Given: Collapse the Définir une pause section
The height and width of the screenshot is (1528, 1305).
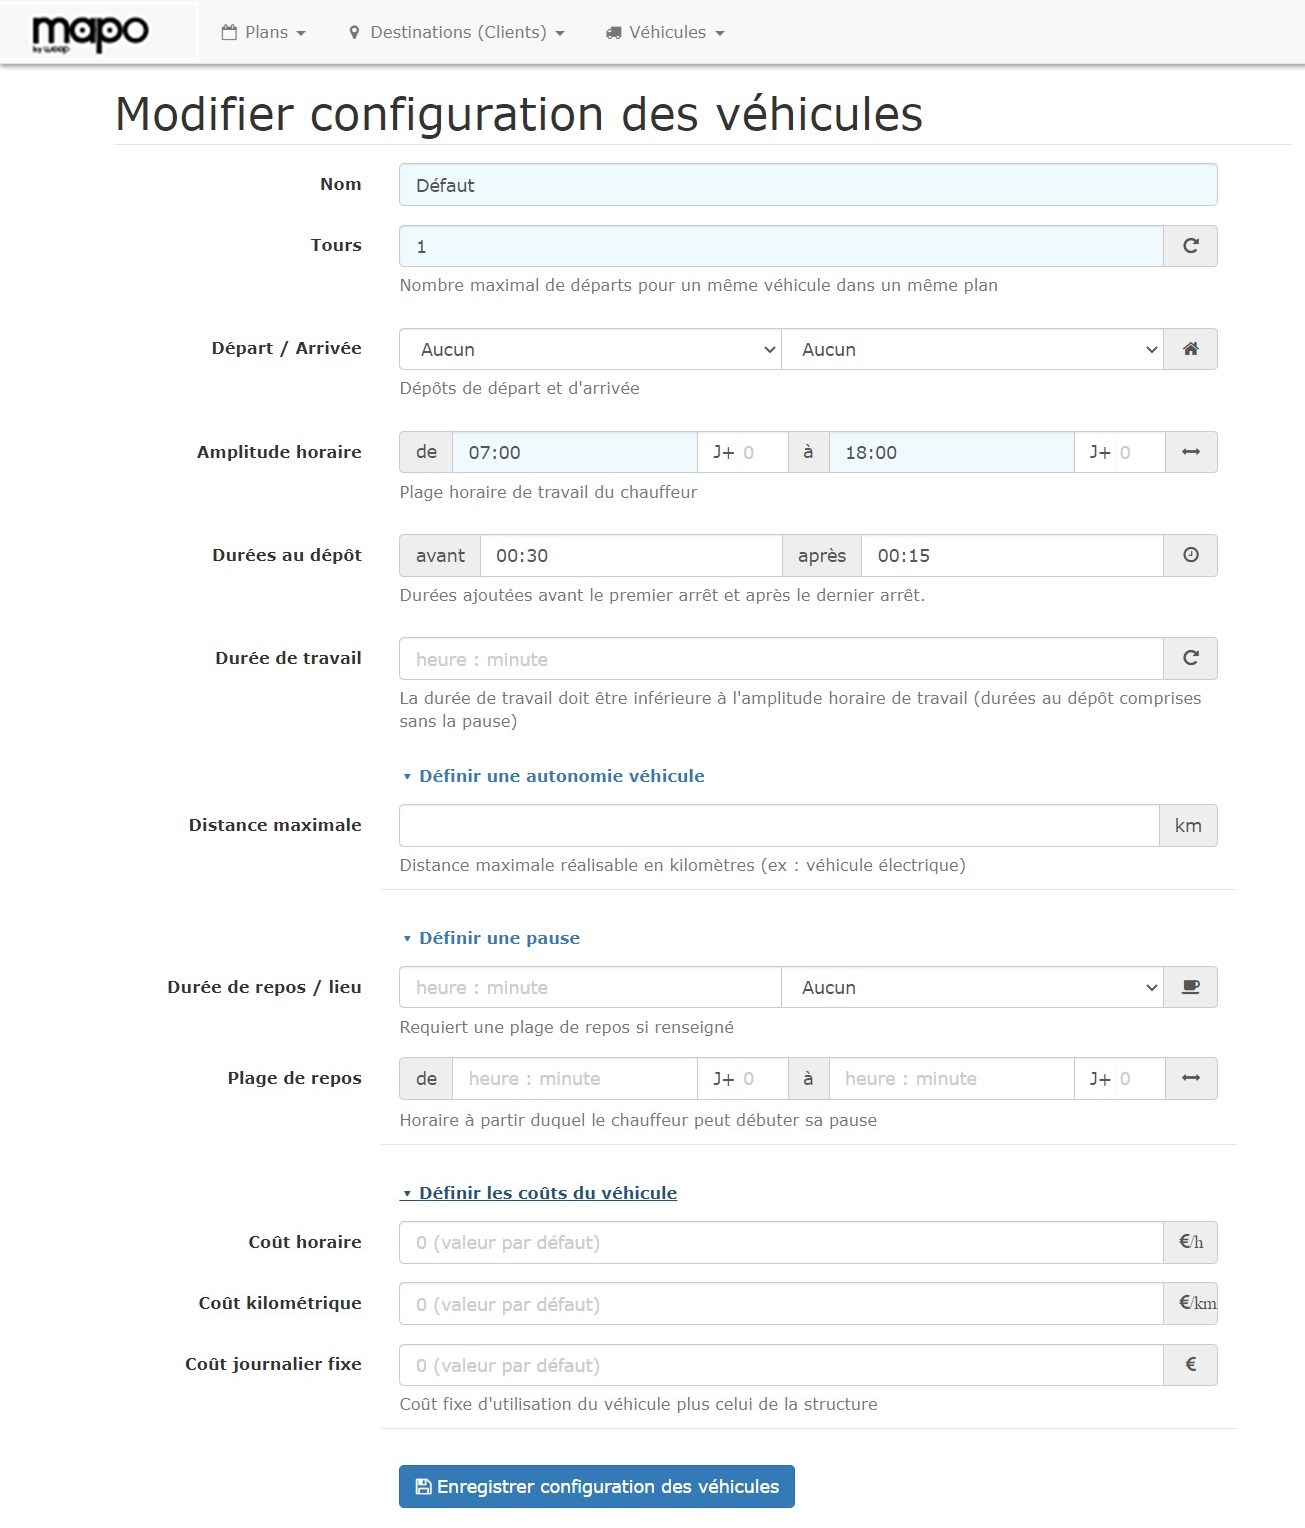Looking at the screenshot, I should tap(499, 938).
